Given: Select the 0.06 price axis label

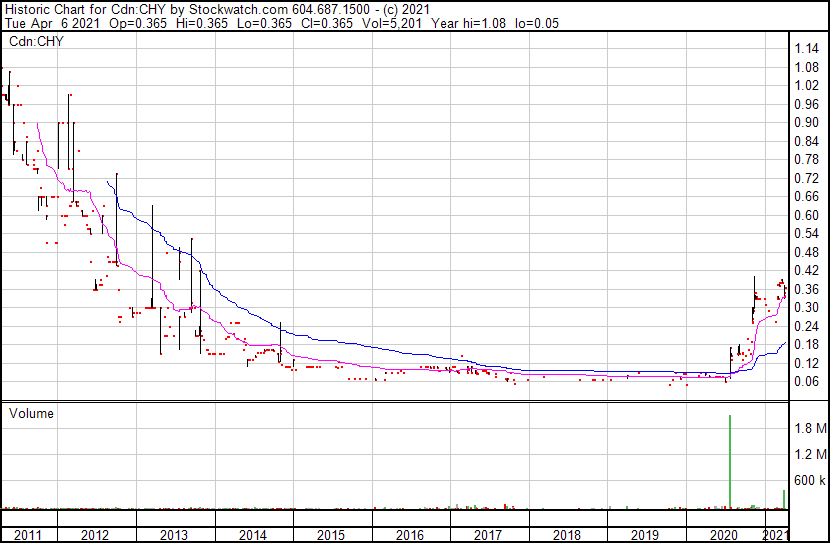Looking at the screenshot, I should (805, 381).
